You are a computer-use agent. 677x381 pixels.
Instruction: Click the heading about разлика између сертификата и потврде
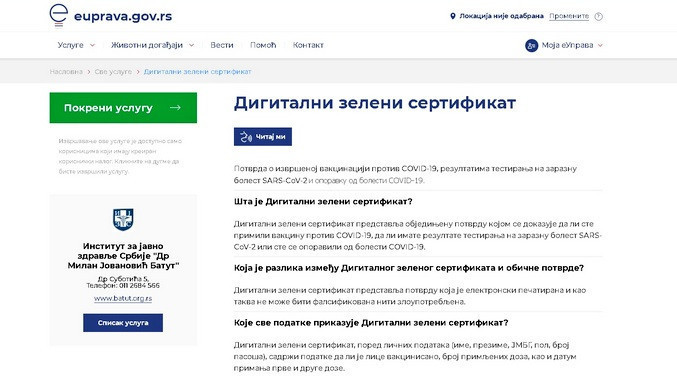click(408, 268)
